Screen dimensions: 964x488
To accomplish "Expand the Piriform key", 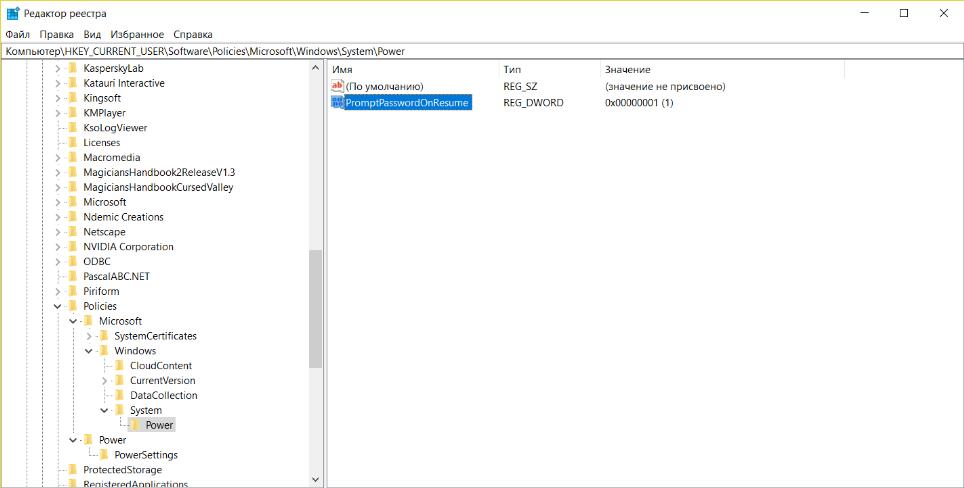I will pyautogui.click(x=58, y=291).
